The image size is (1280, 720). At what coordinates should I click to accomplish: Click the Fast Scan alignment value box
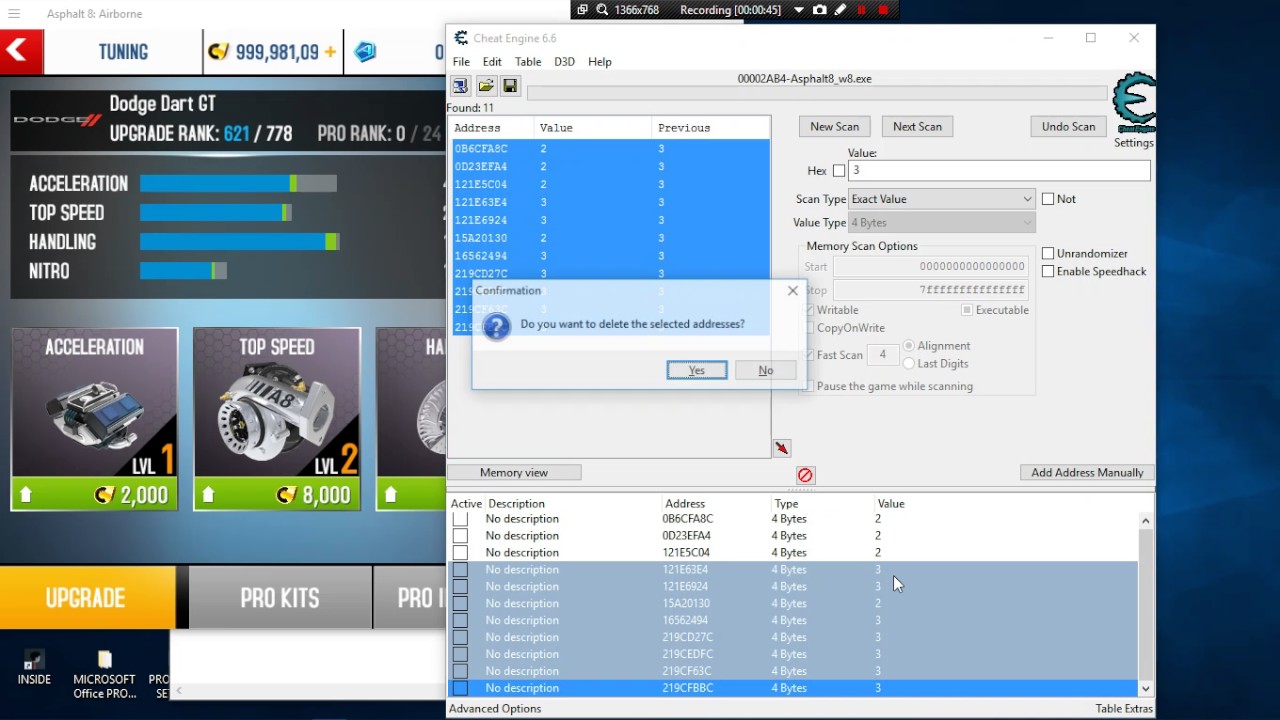(x=882, y=355)
